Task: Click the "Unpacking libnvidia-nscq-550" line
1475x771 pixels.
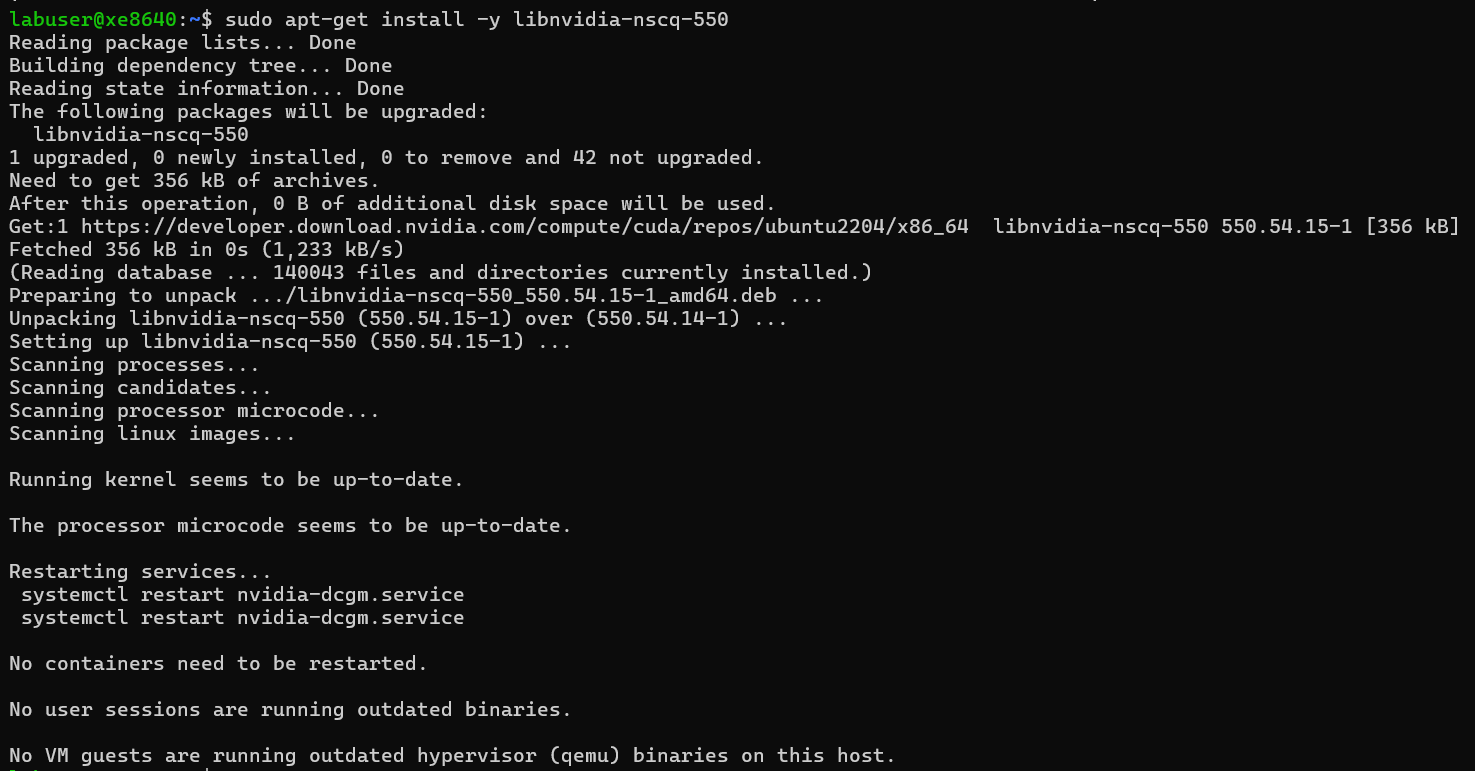Action: coord(398,319)
